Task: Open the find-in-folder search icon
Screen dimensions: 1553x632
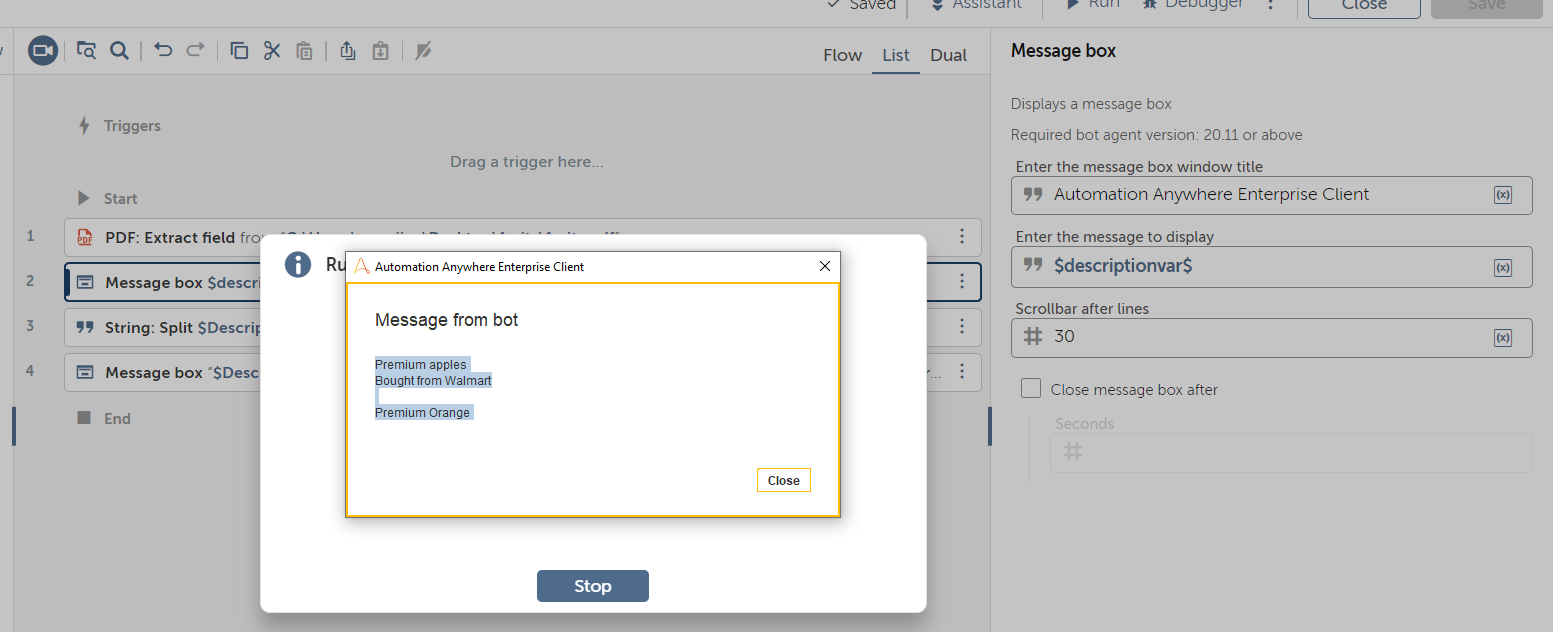Action: [x=86, y=51]
